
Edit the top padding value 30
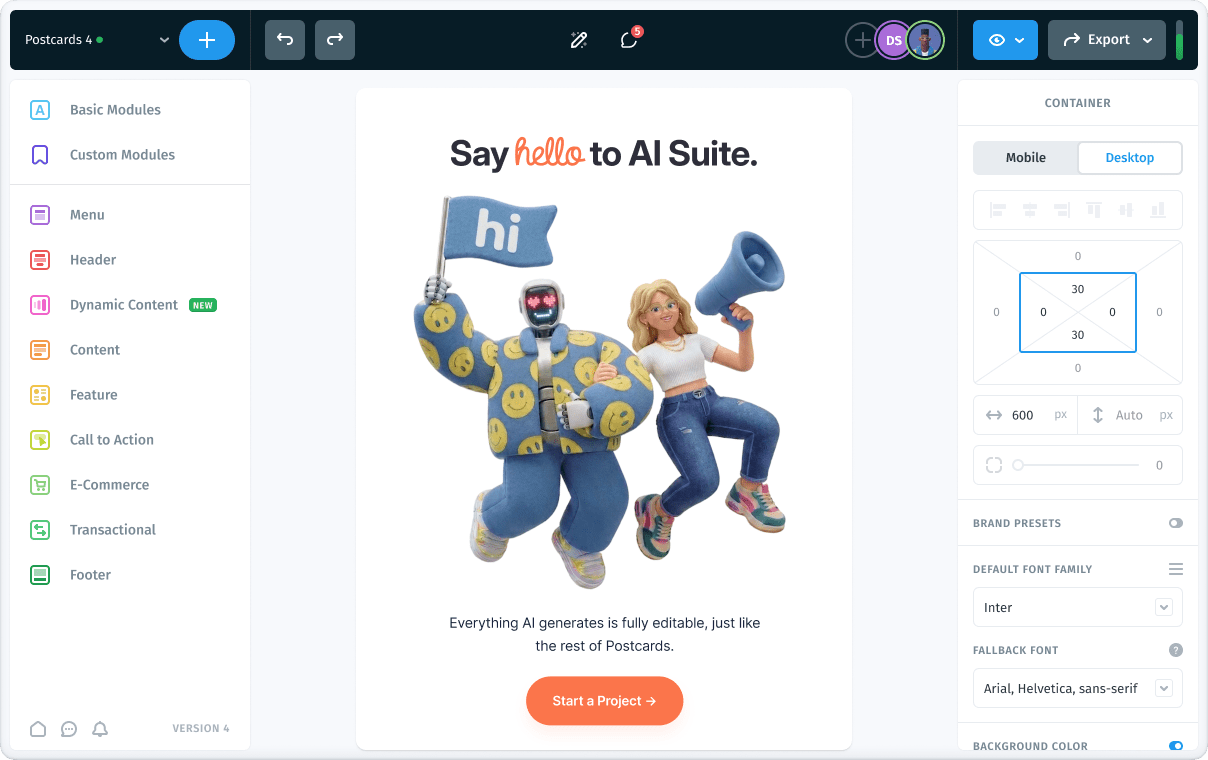pyautogui.click(x=1078, y=289)
